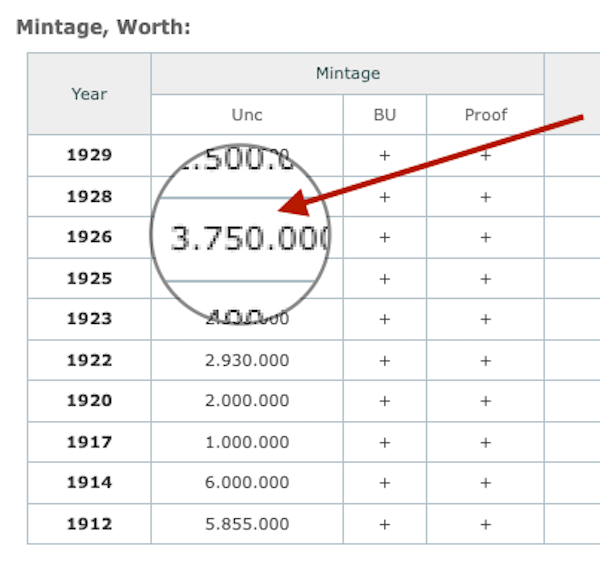The height and width of the screenshot is (564, 600).
Task: Click the Year column header
Action: point(89,94)
